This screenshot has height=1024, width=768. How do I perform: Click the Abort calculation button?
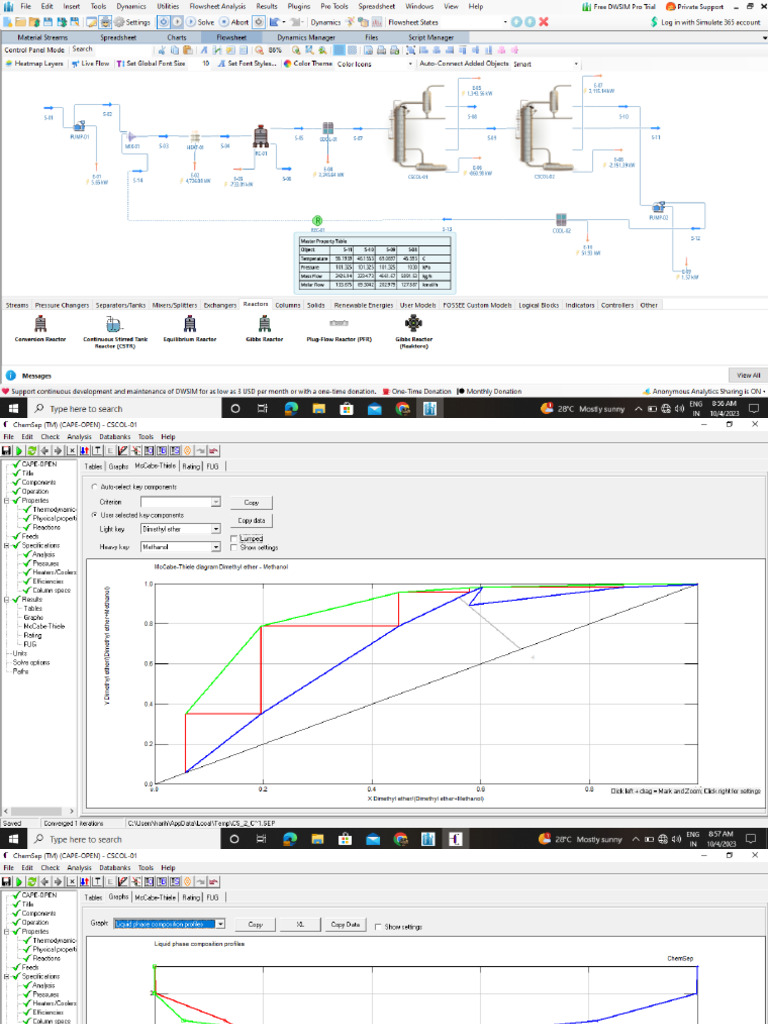234,22
